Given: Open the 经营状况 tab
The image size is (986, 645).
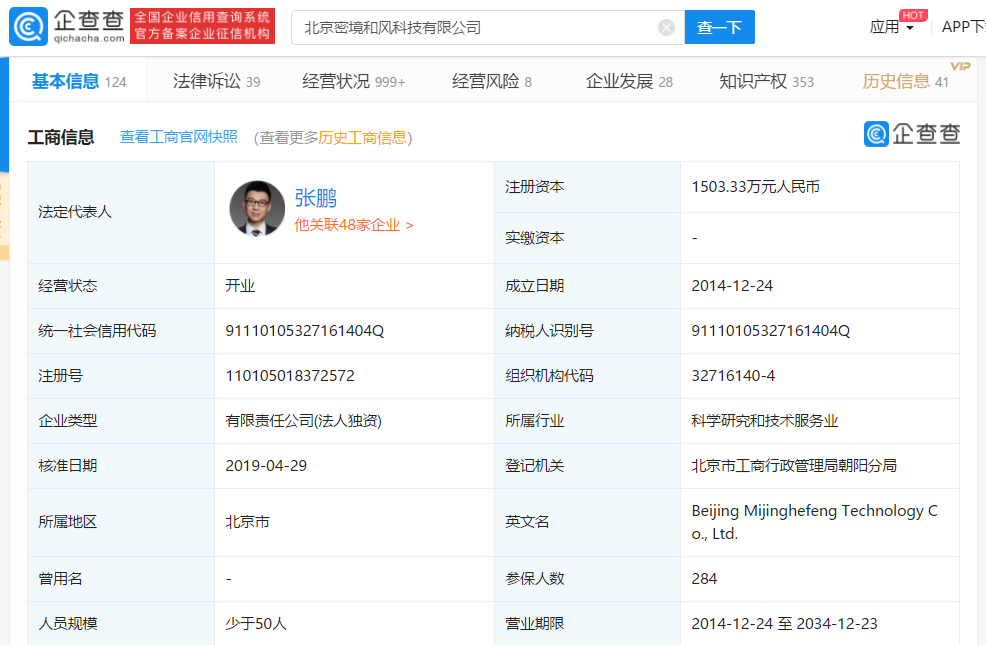Looking at the screenshot, I should (x=353, y=81).
